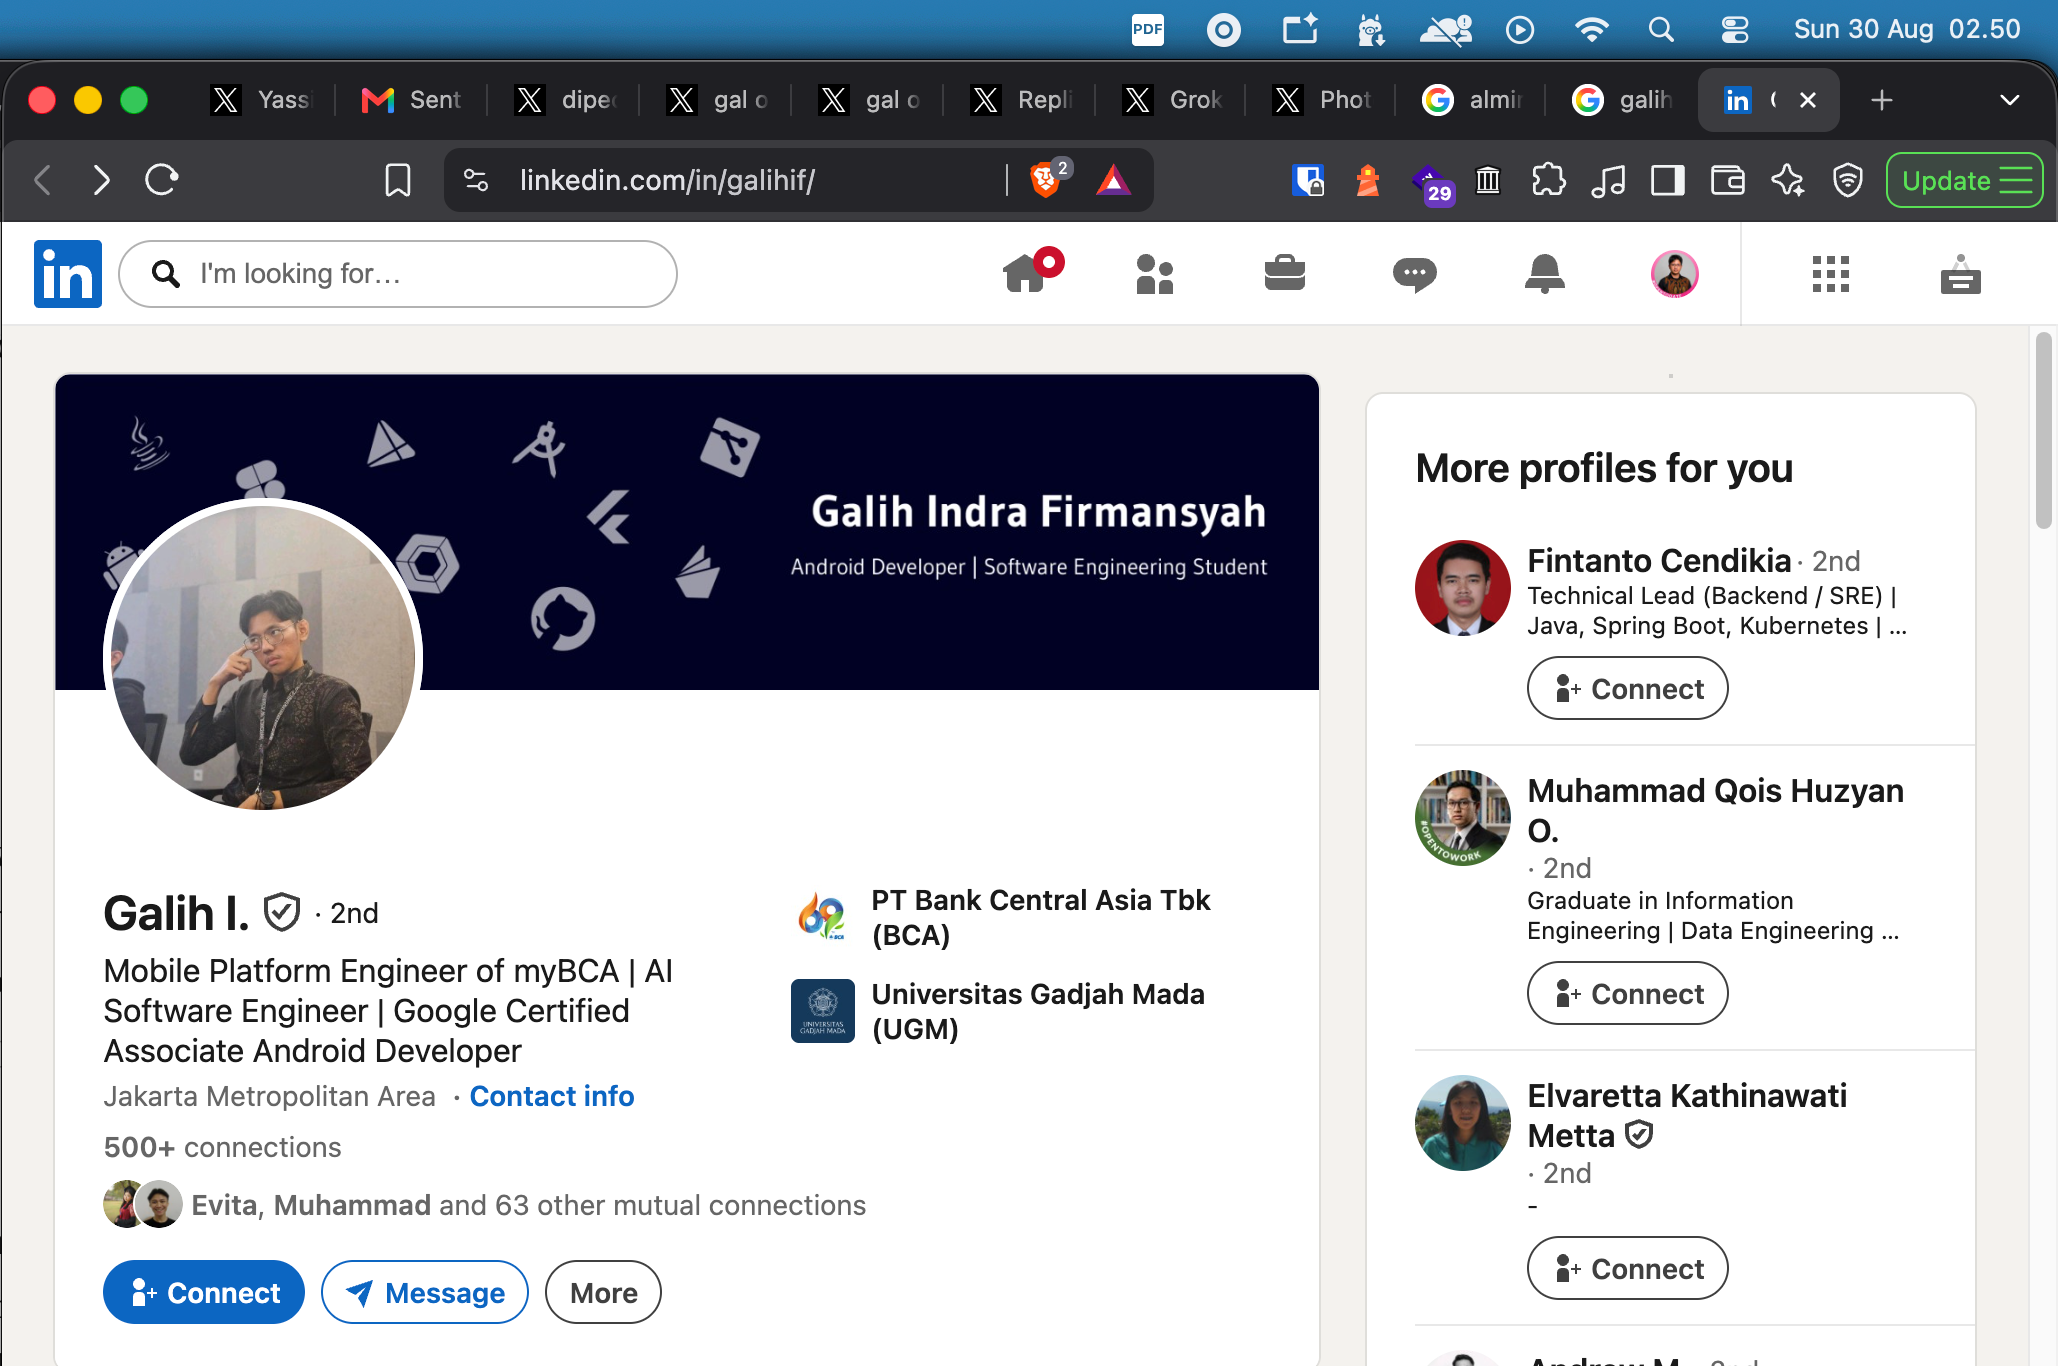The height and width of the screenshot is (1366, 2058).
Task: Switch to the Grok tab
Action: [1172, 100]
